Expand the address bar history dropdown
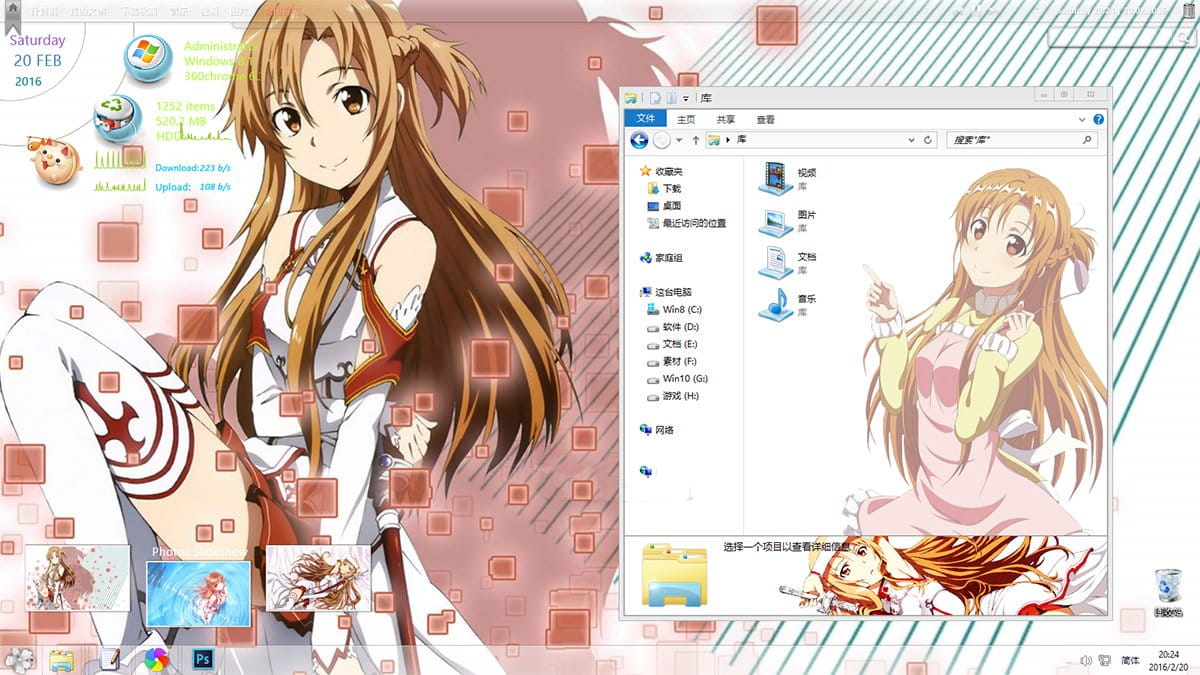The image size is (1200, 675). click(x=909, y=140)
